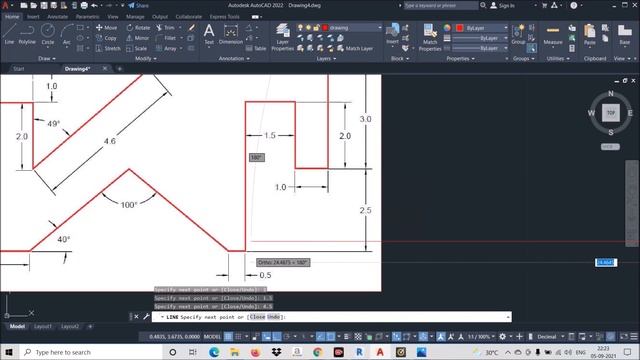Screen dimensions: 640x360
Task: Click the Save icon in quick access toolbar
Action: click(44, 5)
